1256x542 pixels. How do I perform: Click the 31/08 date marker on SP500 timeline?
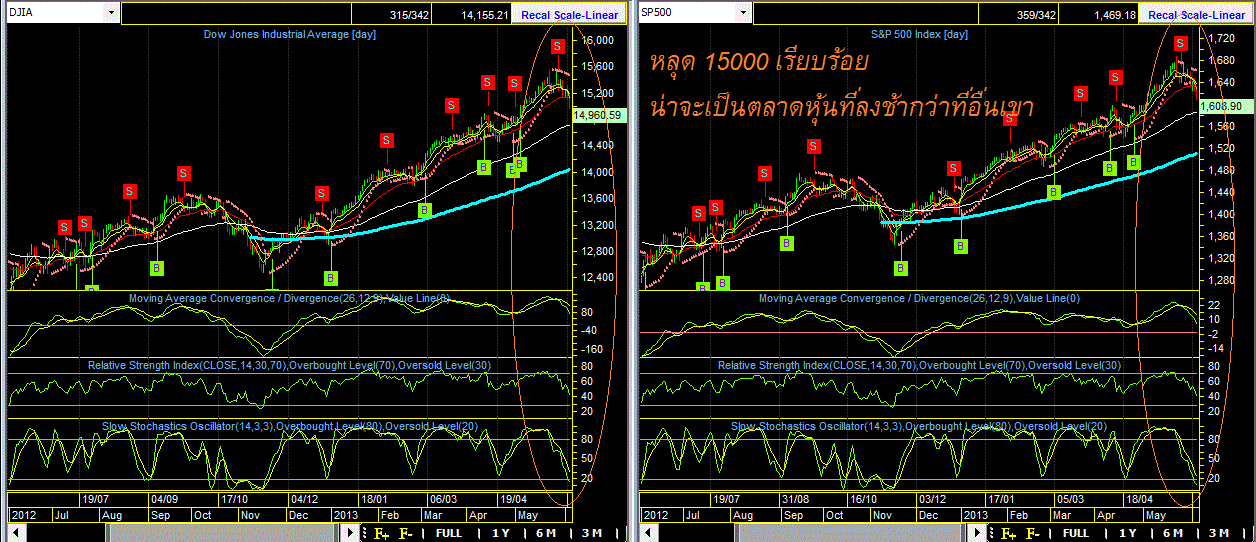795,498
